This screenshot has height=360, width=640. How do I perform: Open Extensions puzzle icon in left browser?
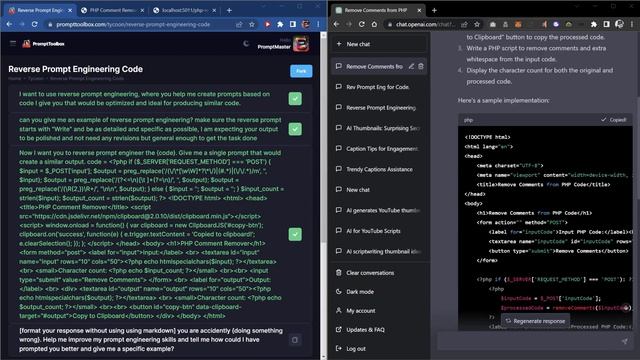click(x=280, y=24)
